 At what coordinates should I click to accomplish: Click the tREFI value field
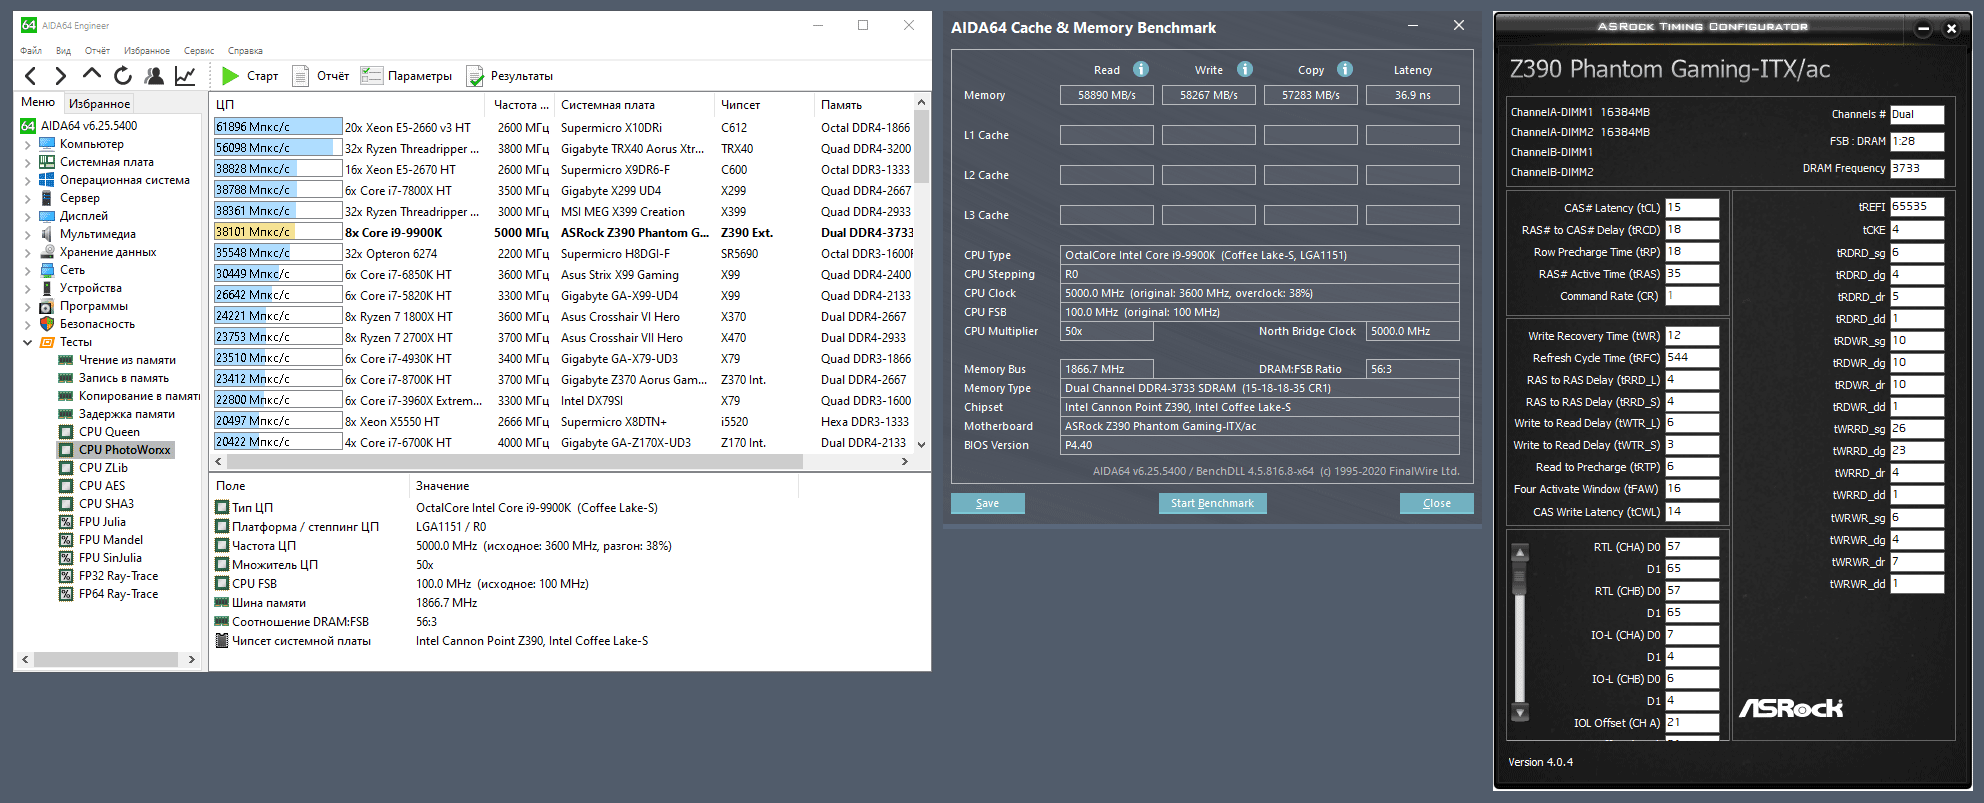pyautogui.click(x=1917, y=207)
